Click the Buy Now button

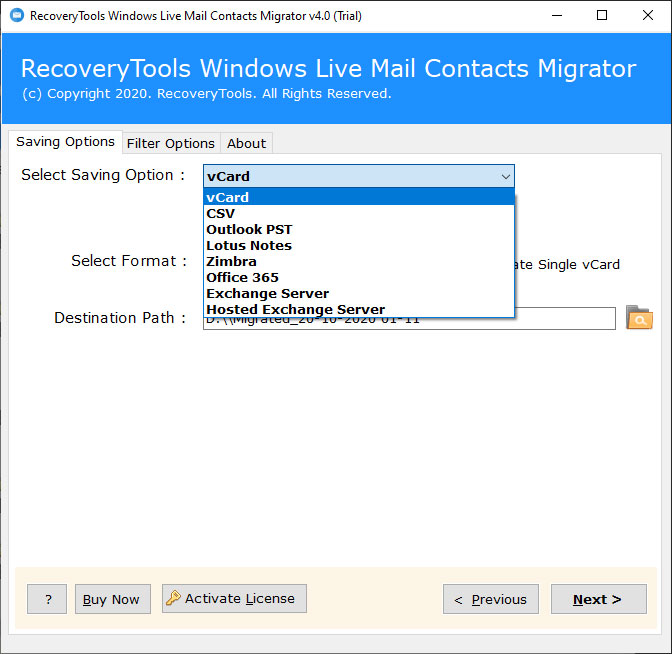click(x=113, y=599)
